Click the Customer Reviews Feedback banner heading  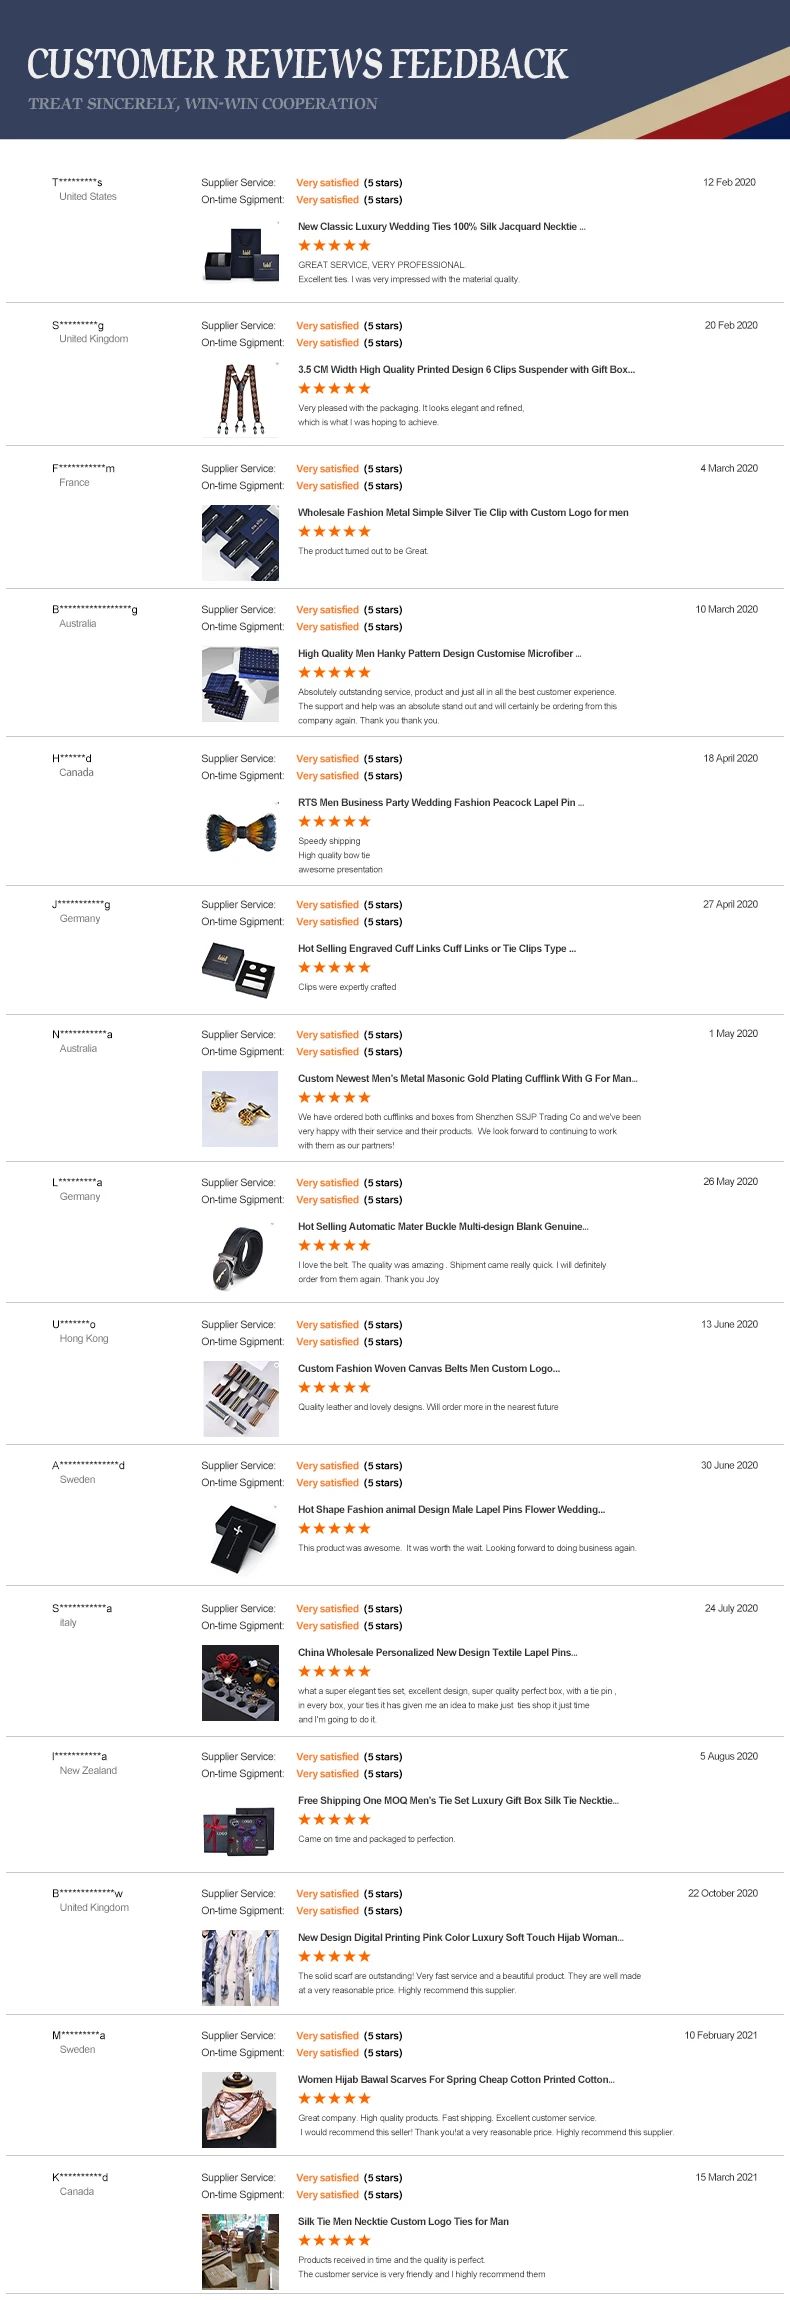[x=297, y=64]
